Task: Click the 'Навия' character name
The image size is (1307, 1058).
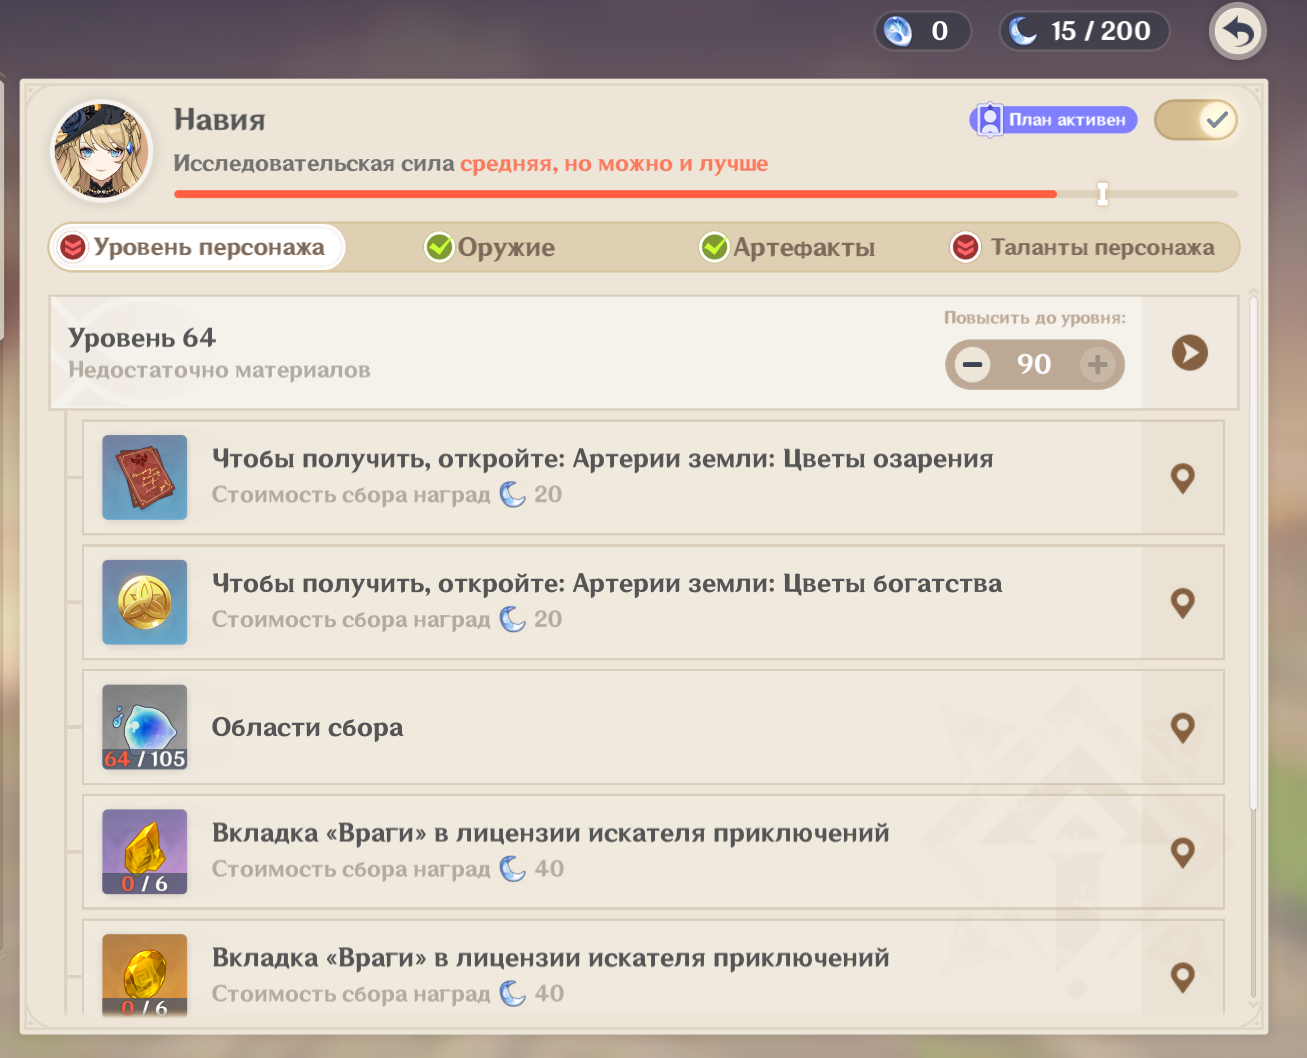Action: click(220, 120)
